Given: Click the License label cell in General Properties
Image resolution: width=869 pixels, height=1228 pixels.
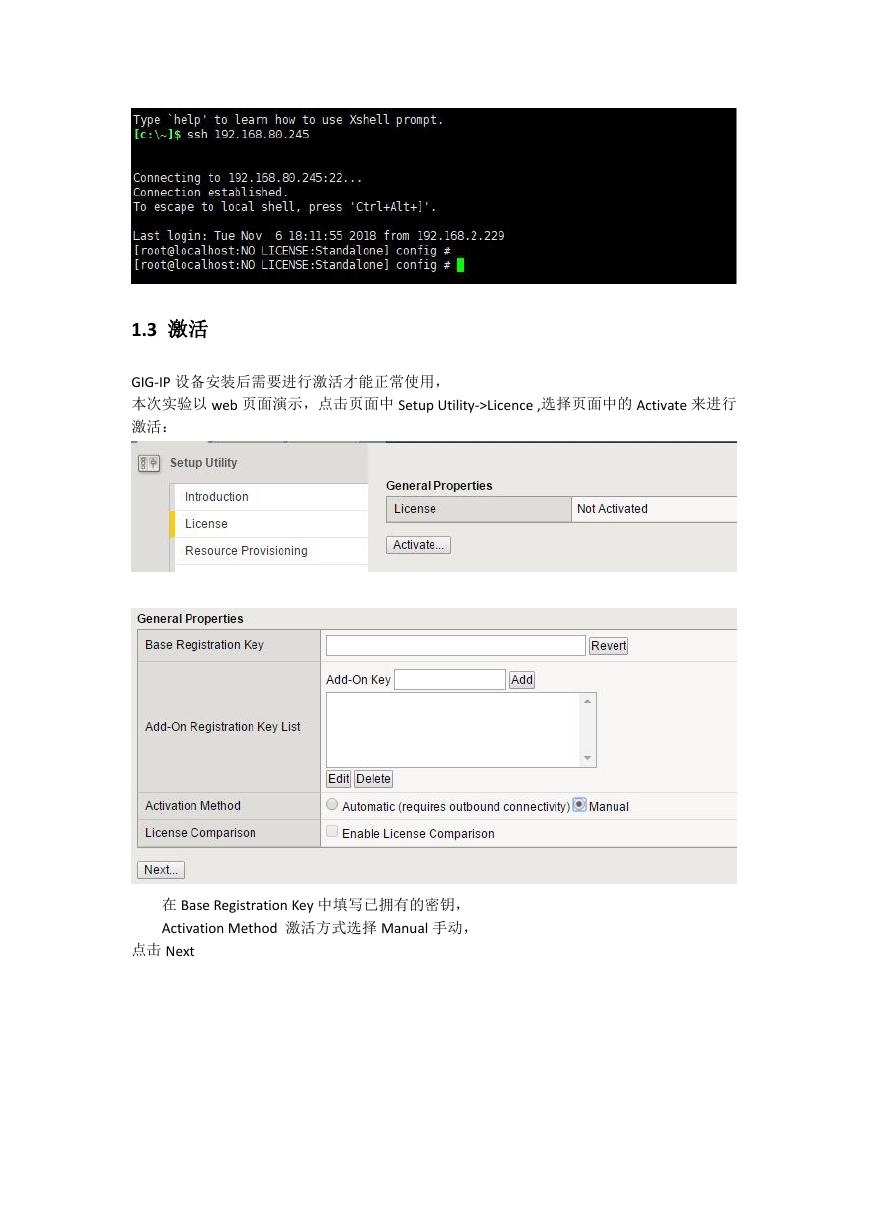Looking at the screenshot, I should [479, 509].
